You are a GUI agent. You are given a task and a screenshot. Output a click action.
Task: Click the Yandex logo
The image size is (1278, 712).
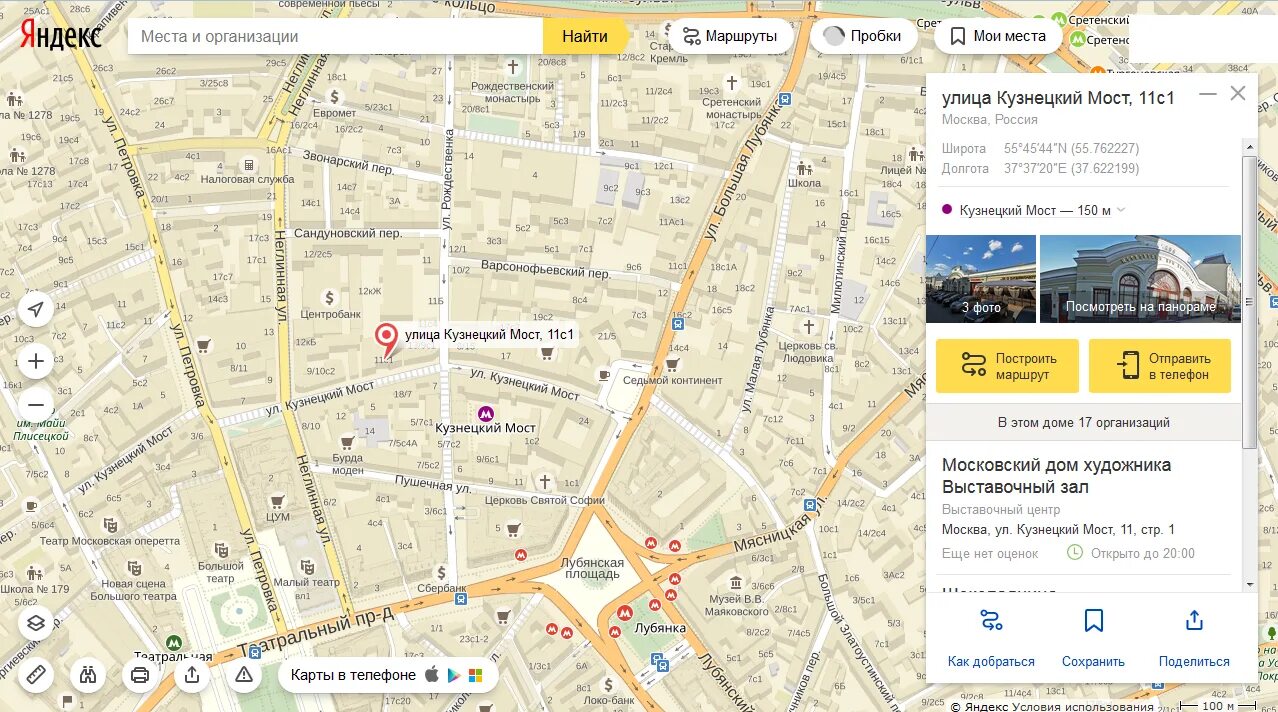(x=61, y=35)
